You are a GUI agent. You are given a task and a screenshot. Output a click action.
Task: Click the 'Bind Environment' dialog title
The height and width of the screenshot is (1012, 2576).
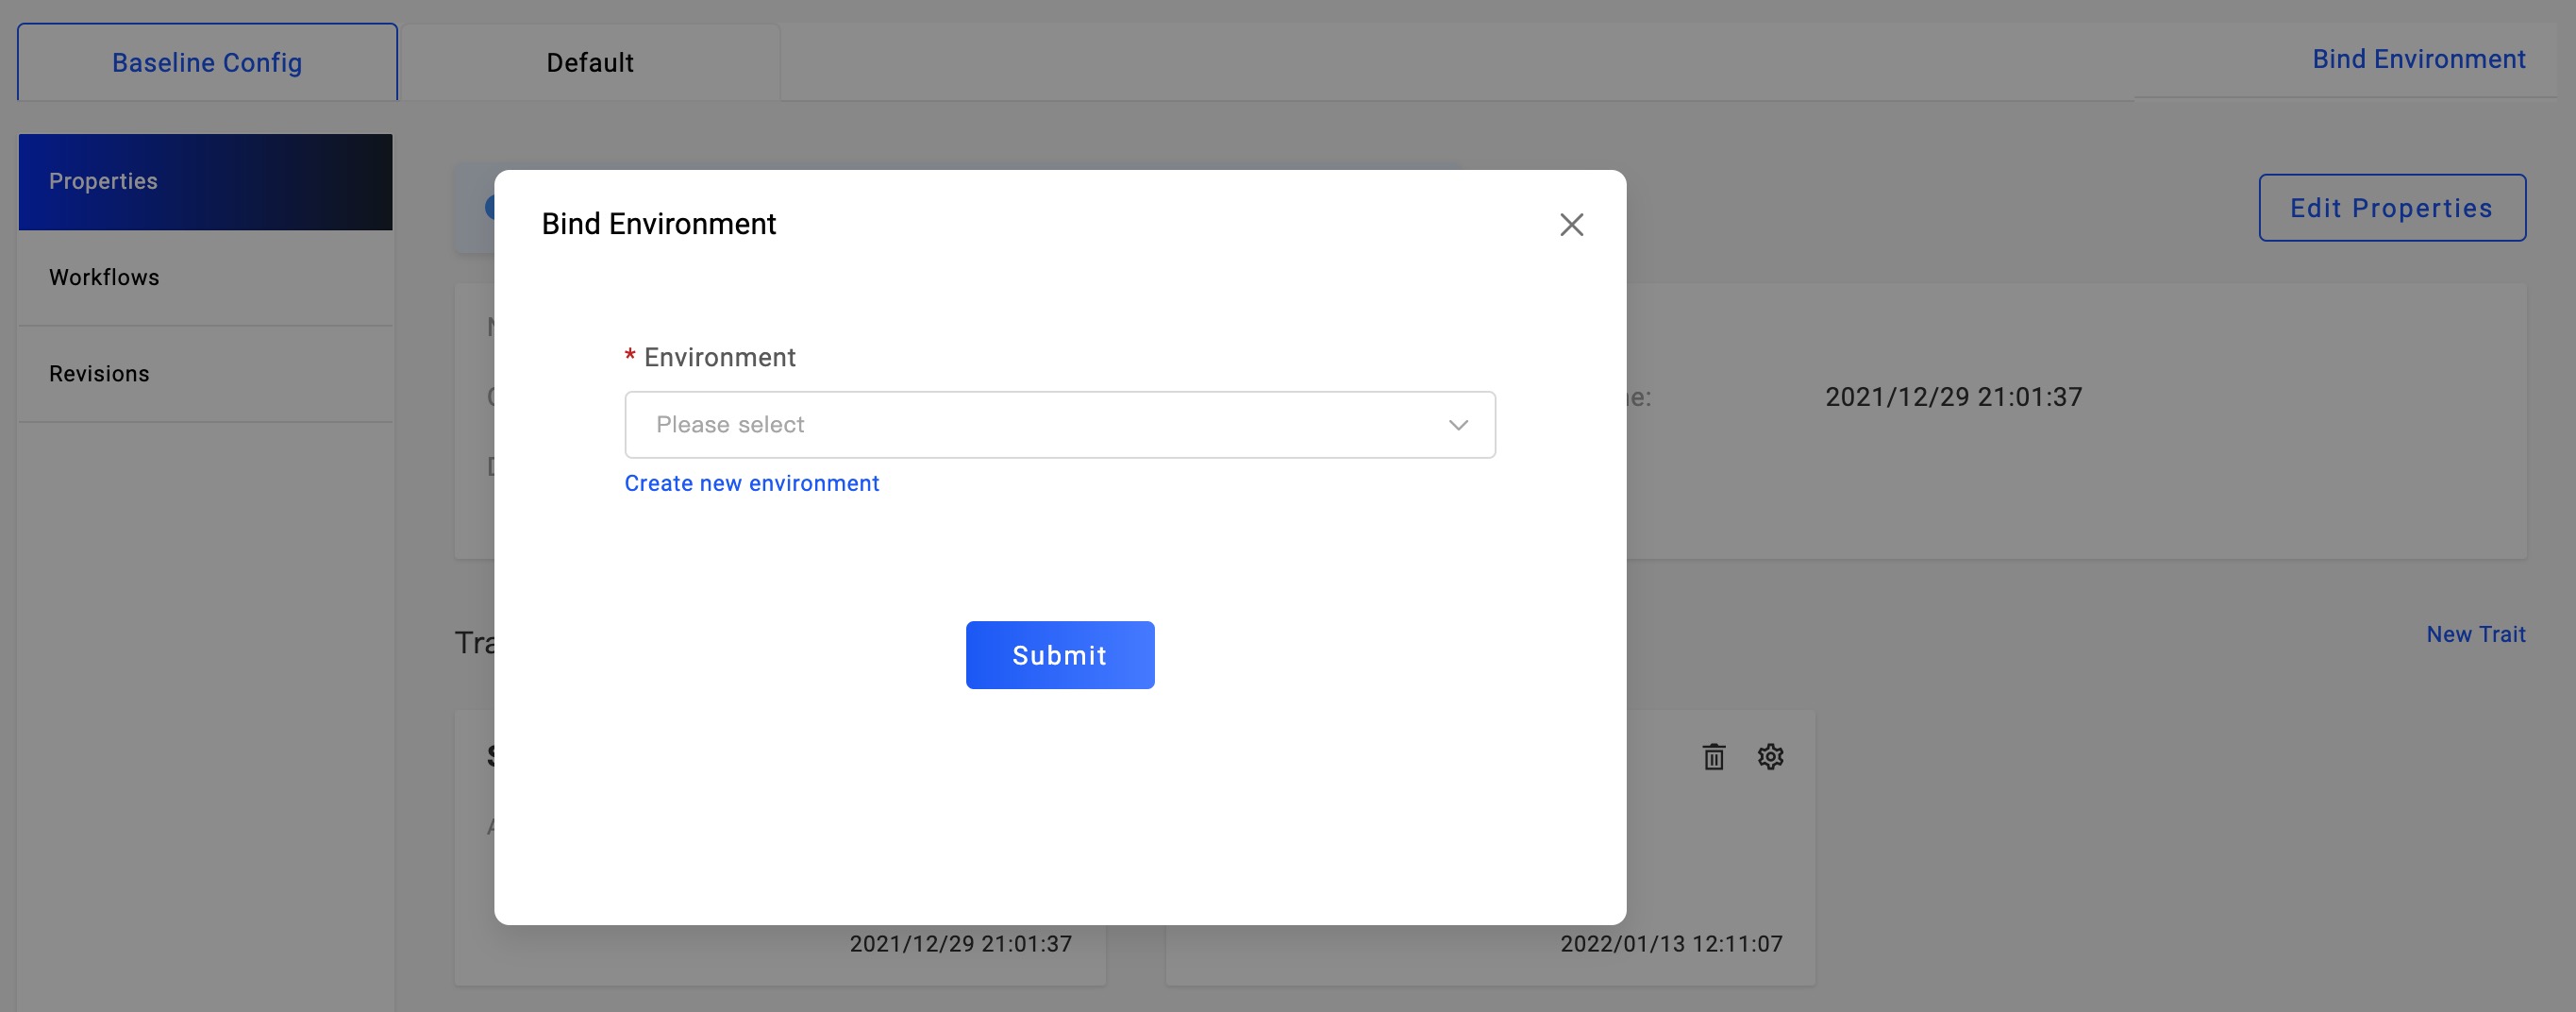[x=658, y=224]
